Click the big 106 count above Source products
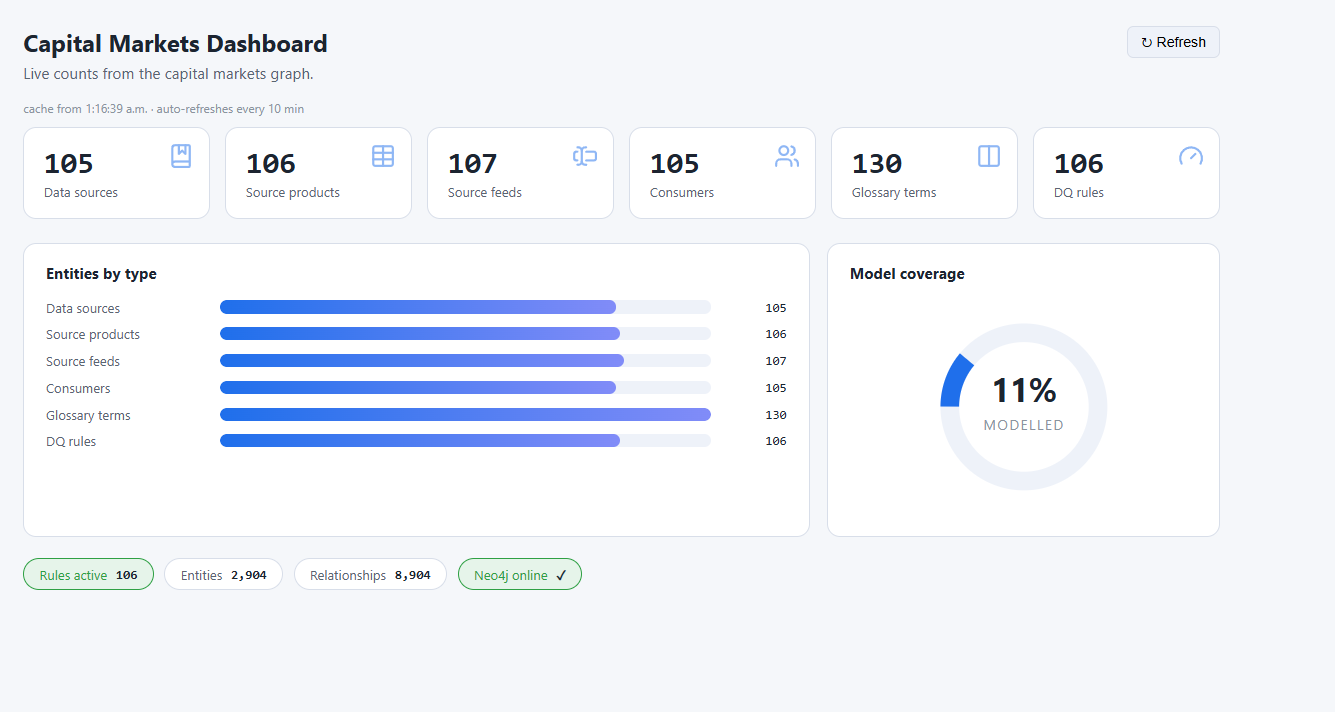 coord(271,164)
